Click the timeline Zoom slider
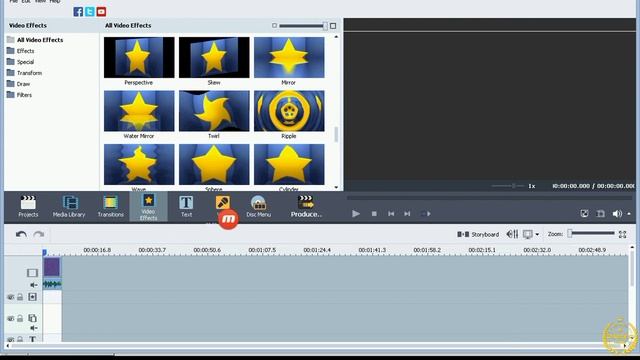Screen dimensions: 640x360 tap(591, 233)
